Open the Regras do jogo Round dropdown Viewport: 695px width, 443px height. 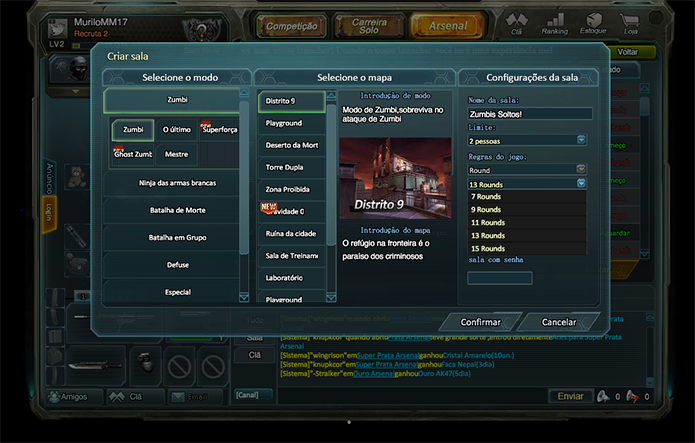[x=527, y=170]
